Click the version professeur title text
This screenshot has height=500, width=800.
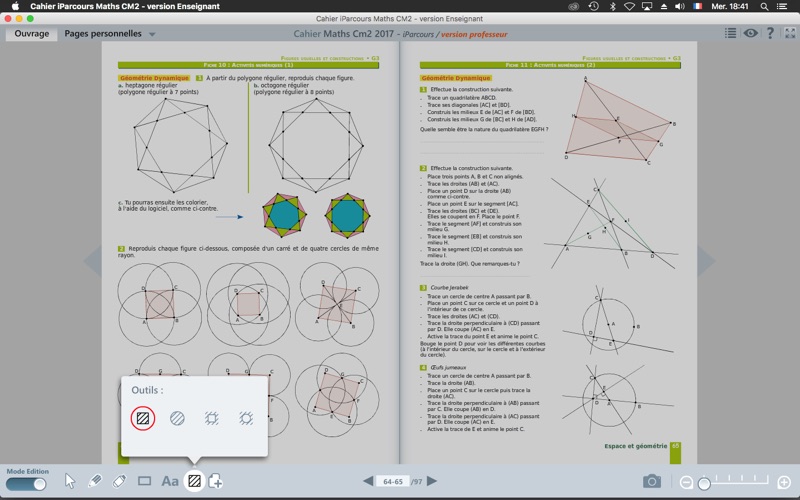(474, 34)
